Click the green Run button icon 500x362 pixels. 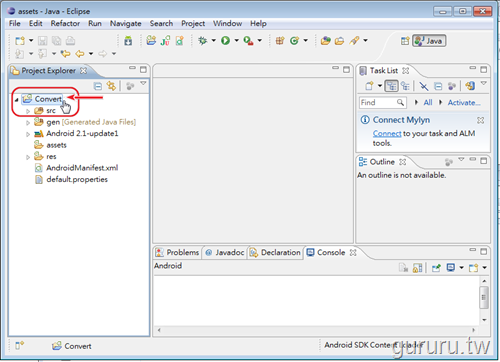225,41
